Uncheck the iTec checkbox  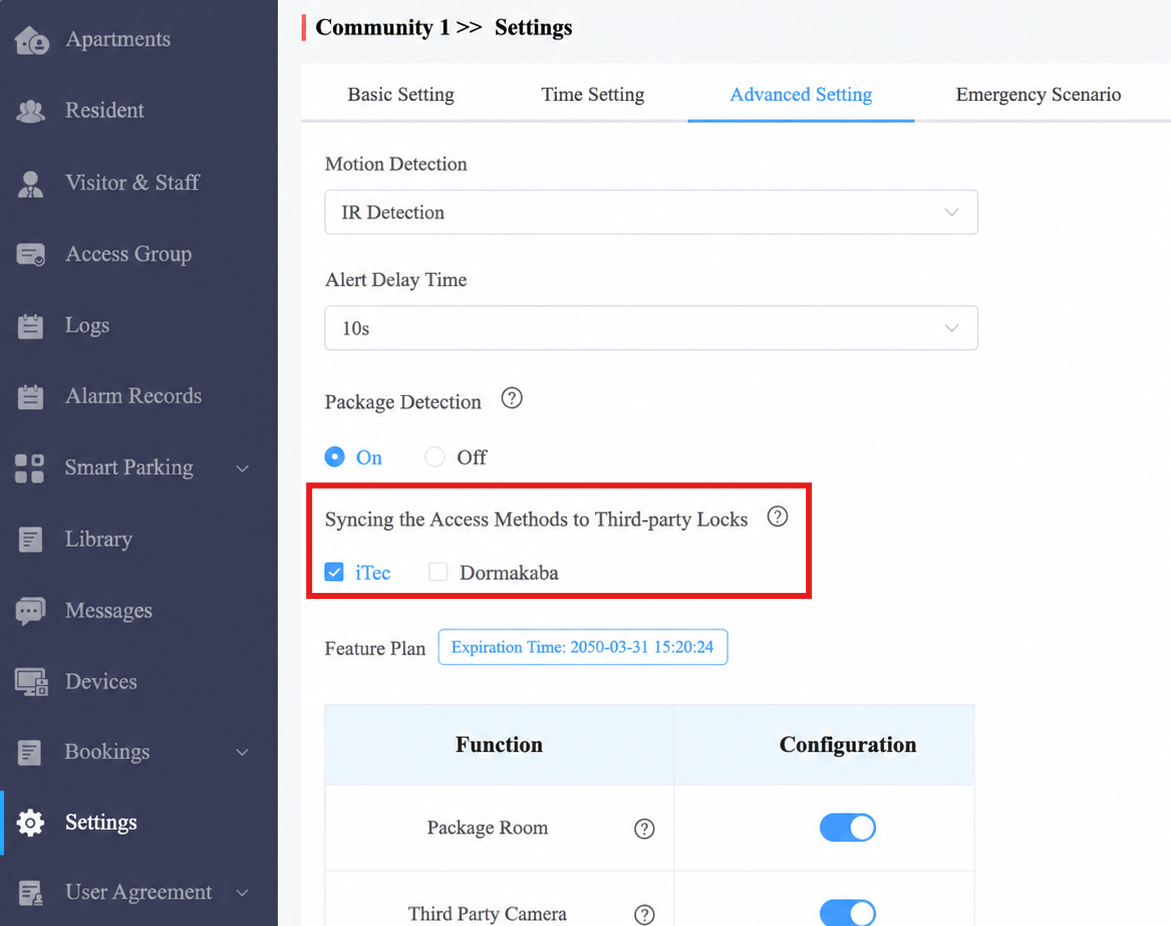click(x=334, y=572)
